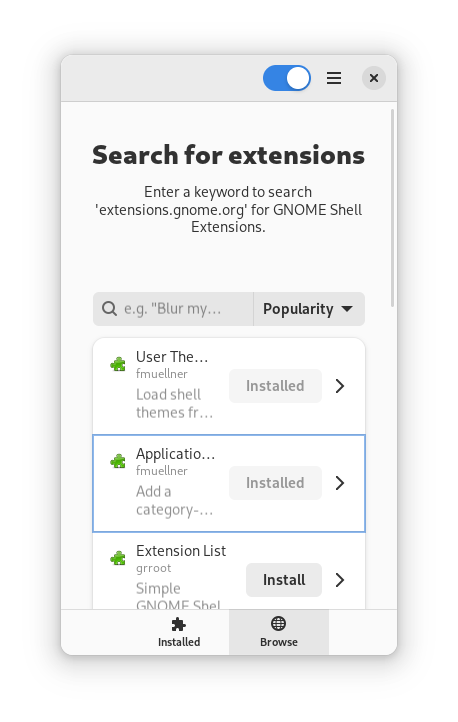
Task: Toggle the global extensions switch off
Action: pyautogui.click(x=287, y=78)
